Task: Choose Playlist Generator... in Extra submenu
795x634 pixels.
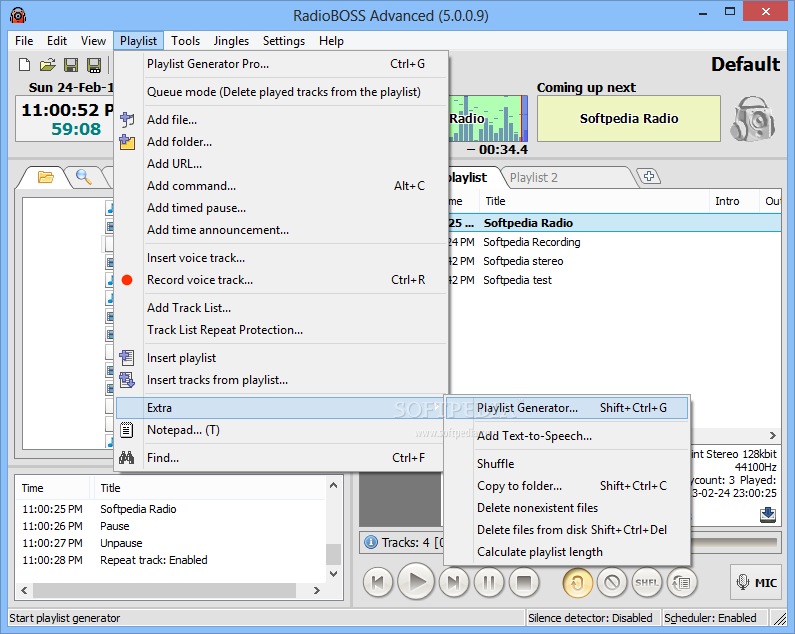Action: [x=566, y=408]
